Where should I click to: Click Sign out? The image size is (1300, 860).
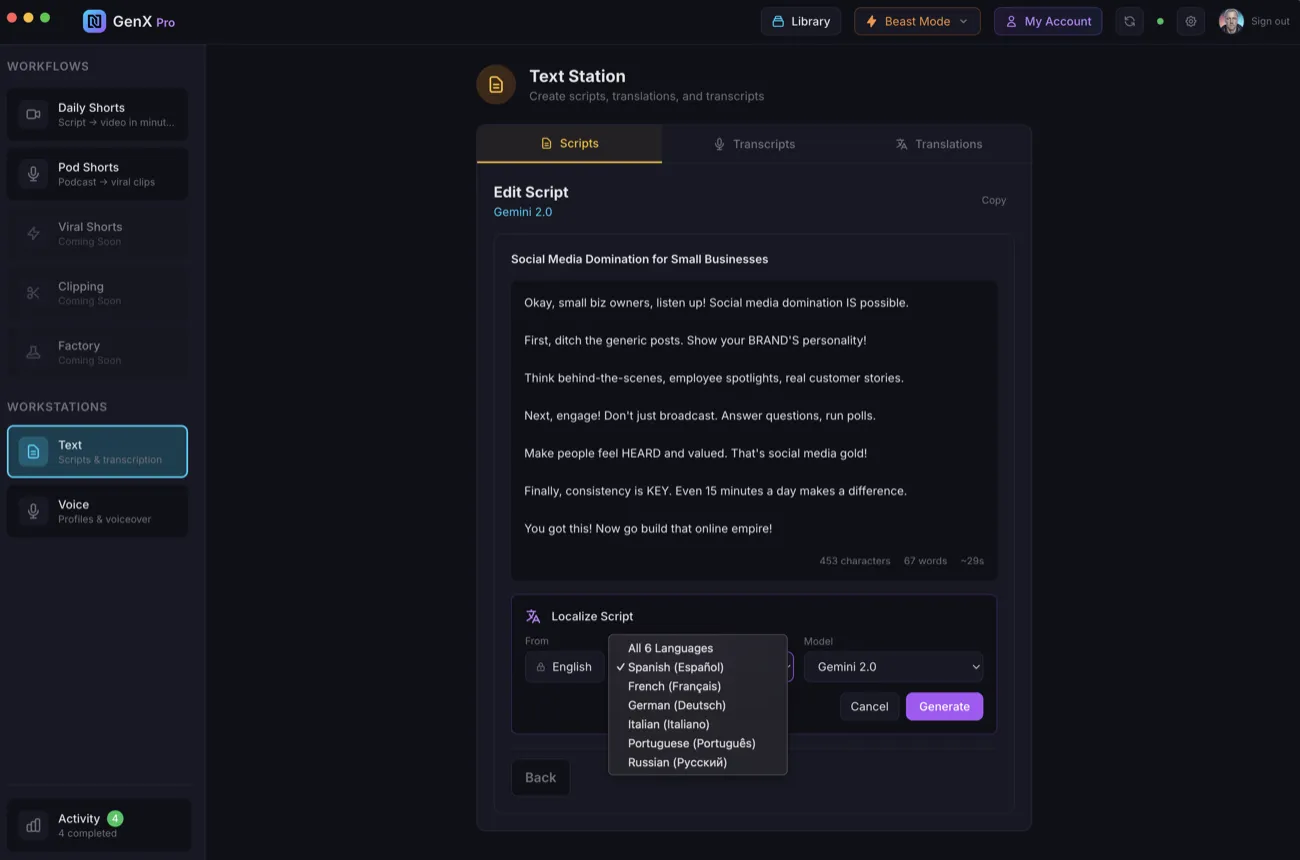tap(1269, 20)
